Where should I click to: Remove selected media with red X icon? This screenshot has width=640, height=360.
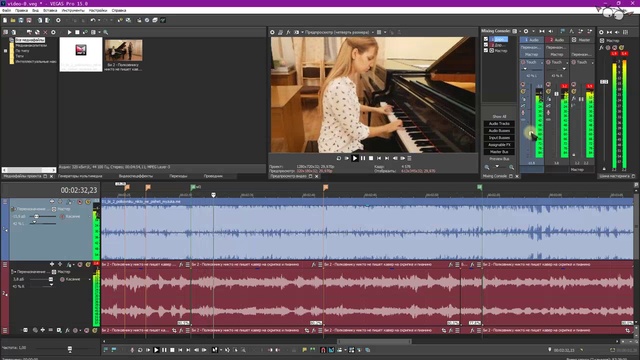click(45, 32)
